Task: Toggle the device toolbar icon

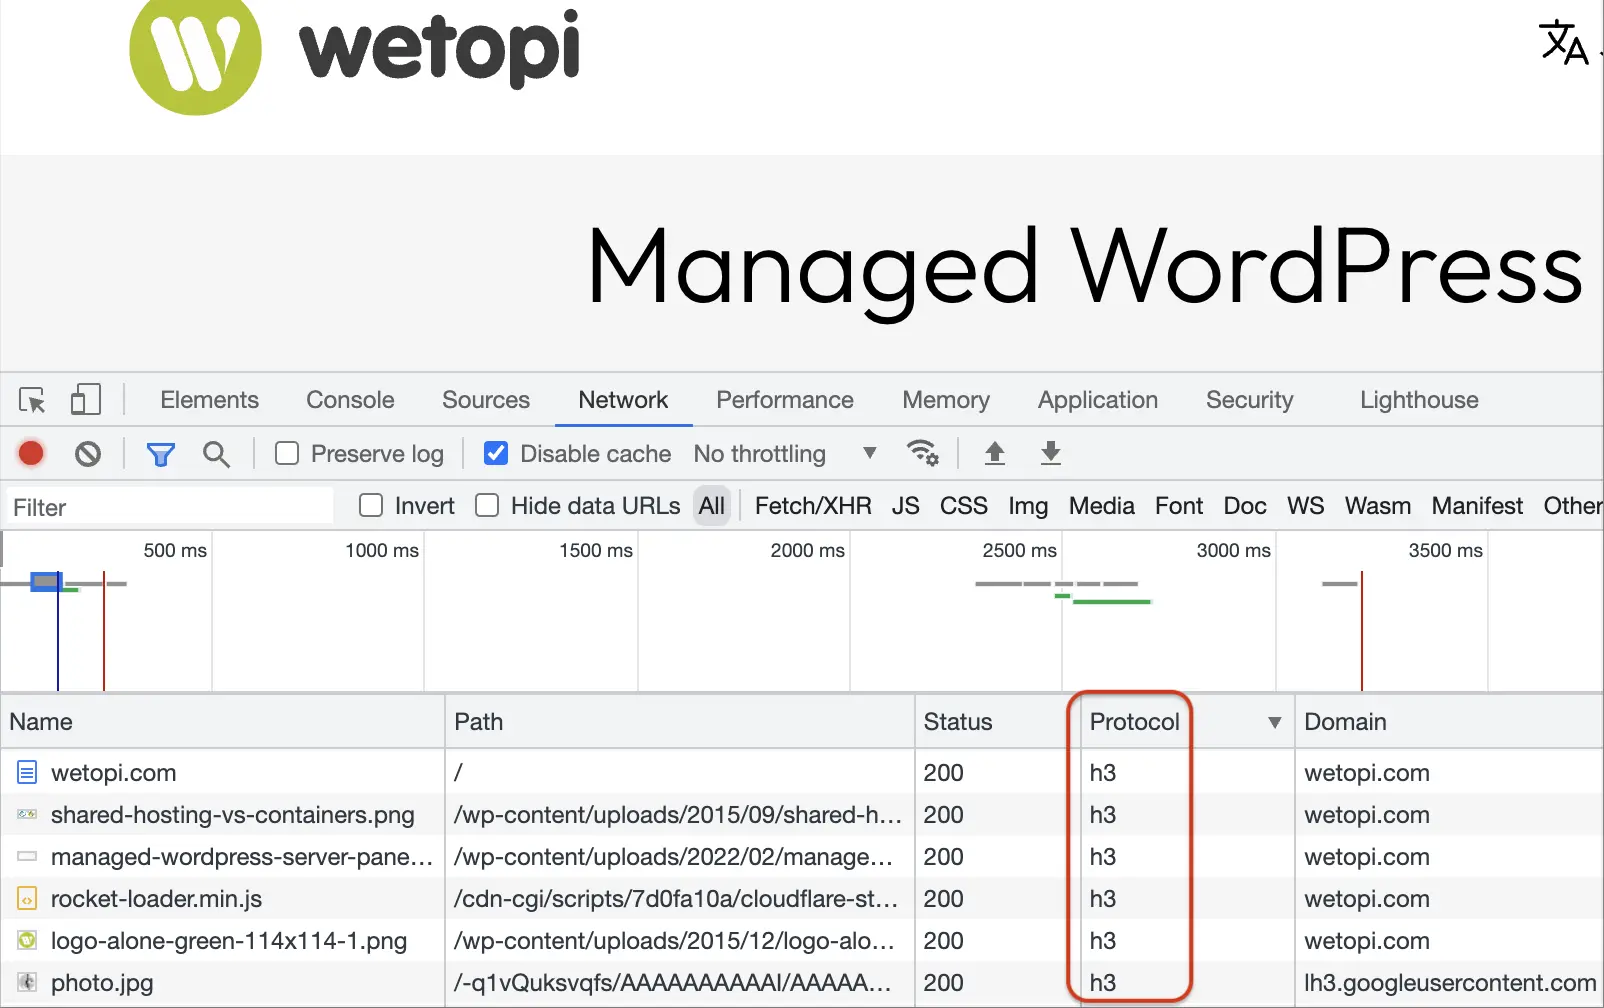Action: click(86, 400)
